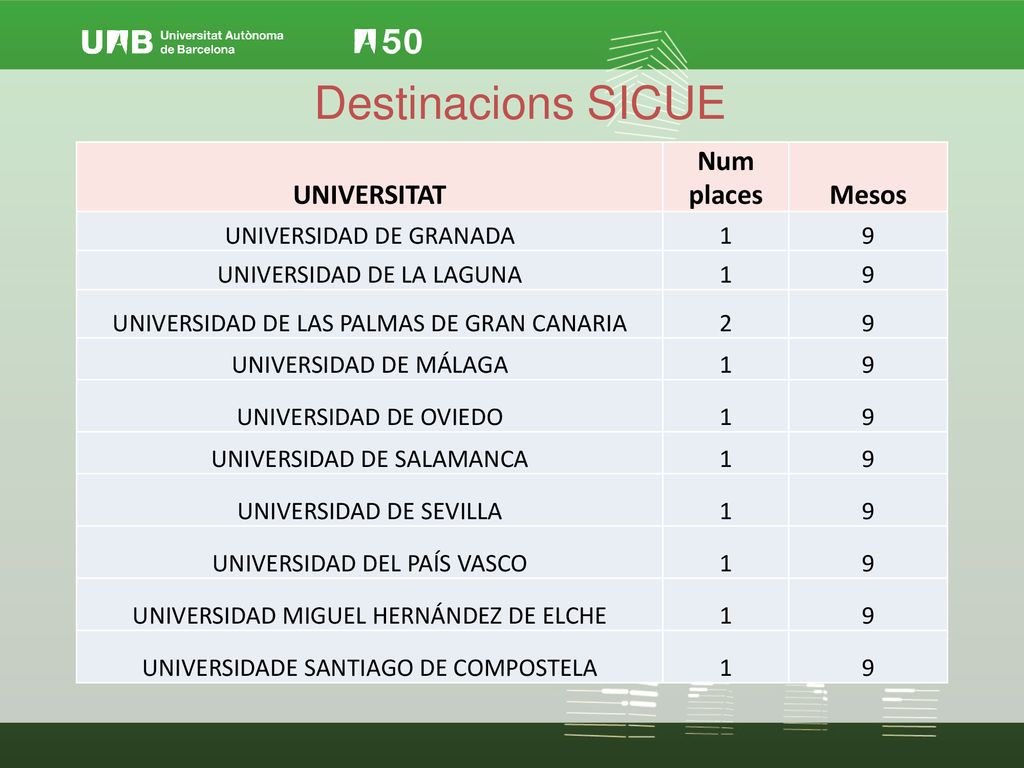Click the places value 2 for Las Palmas
The height and width of the screenshot is (768, 1024).
pyautogui.click(x=726, y=323)
